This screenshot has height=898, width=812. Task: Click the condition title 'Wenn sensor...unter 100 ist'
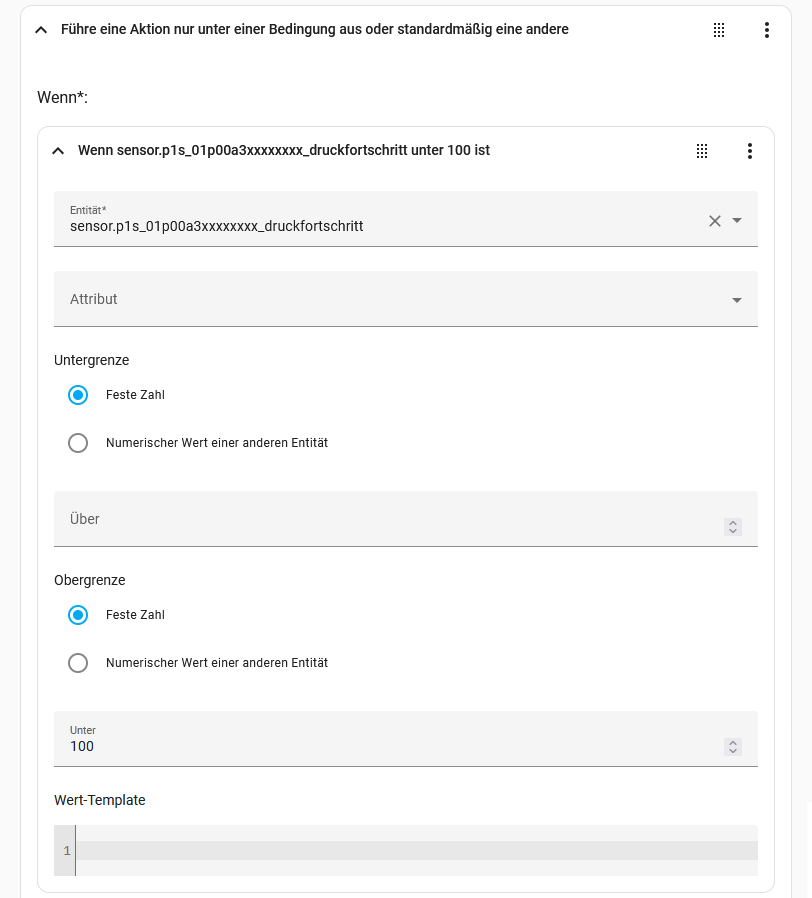284,151
